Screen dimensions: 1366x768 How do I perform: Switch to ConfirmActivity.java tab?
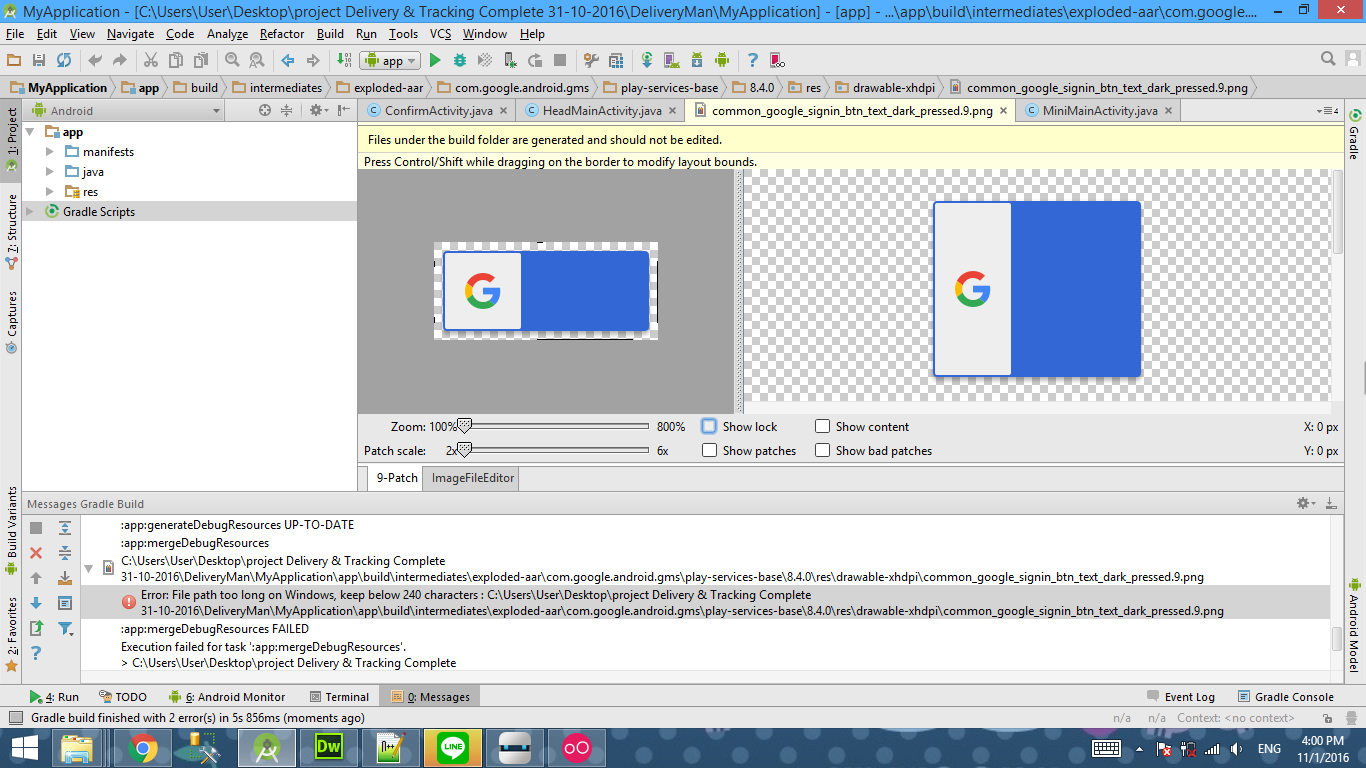coord(438,111)
